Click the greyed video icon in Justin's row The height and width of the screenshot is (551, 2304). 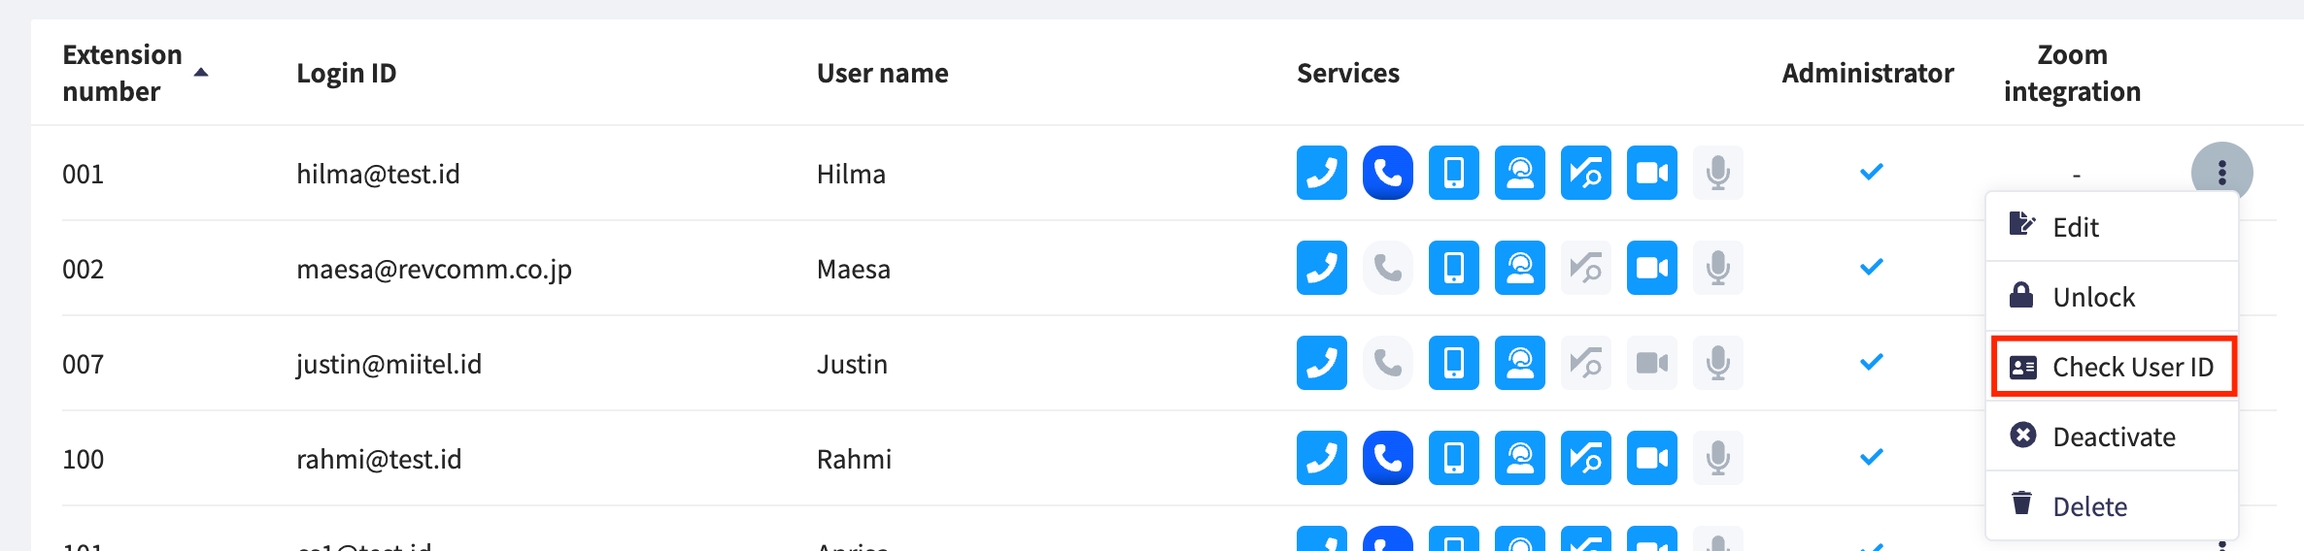[x=1651, y=363]
